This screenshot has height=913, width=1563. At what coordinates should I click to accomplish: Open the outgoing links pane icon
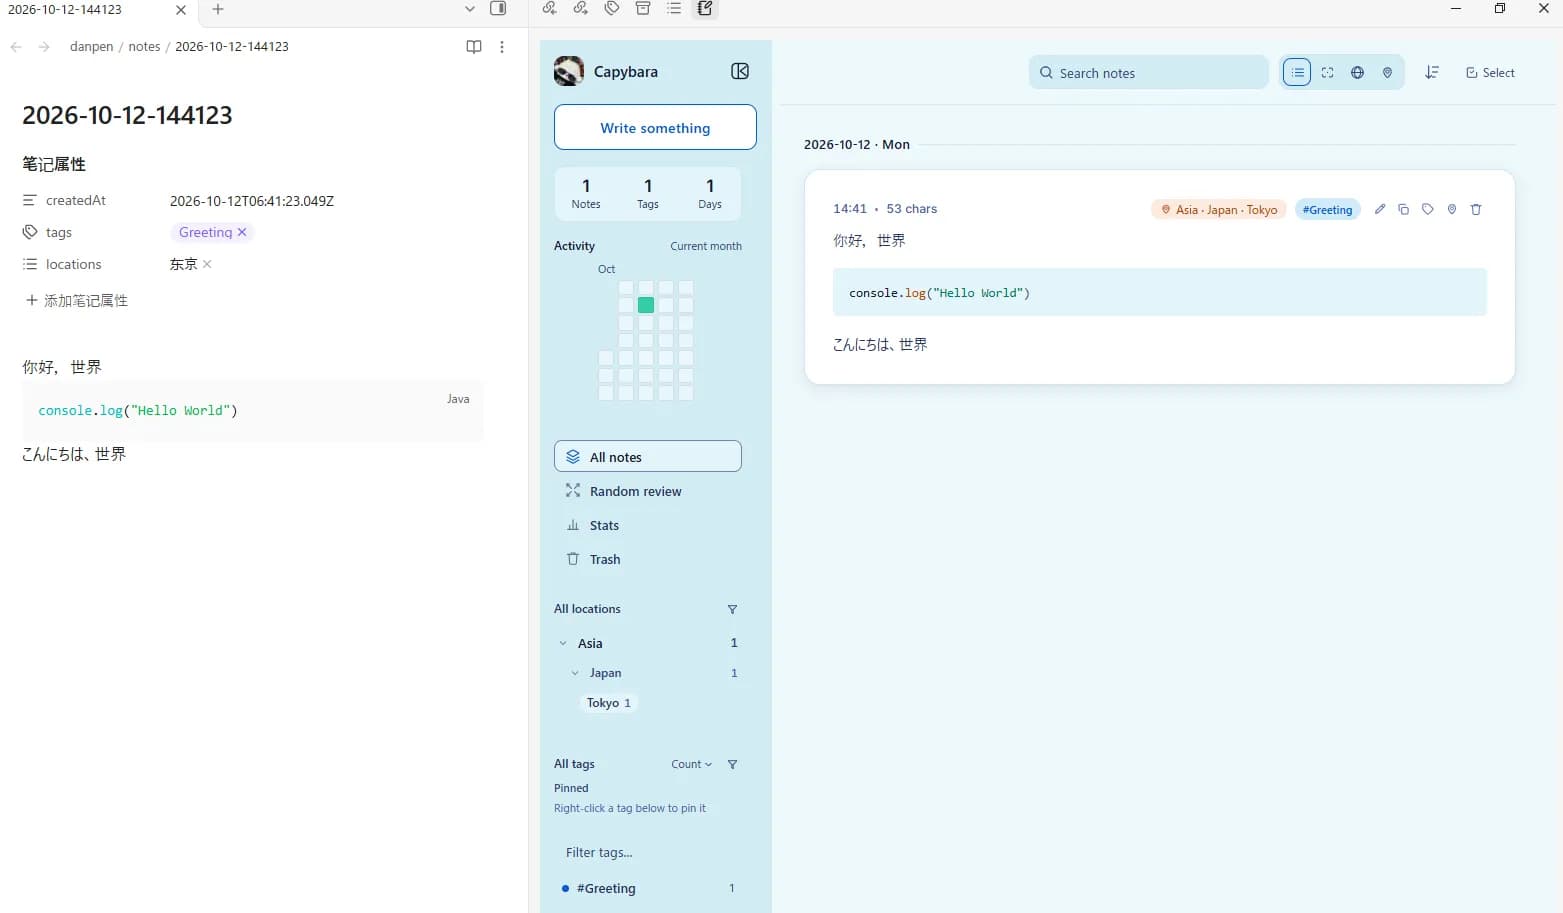tap(580, 8)
